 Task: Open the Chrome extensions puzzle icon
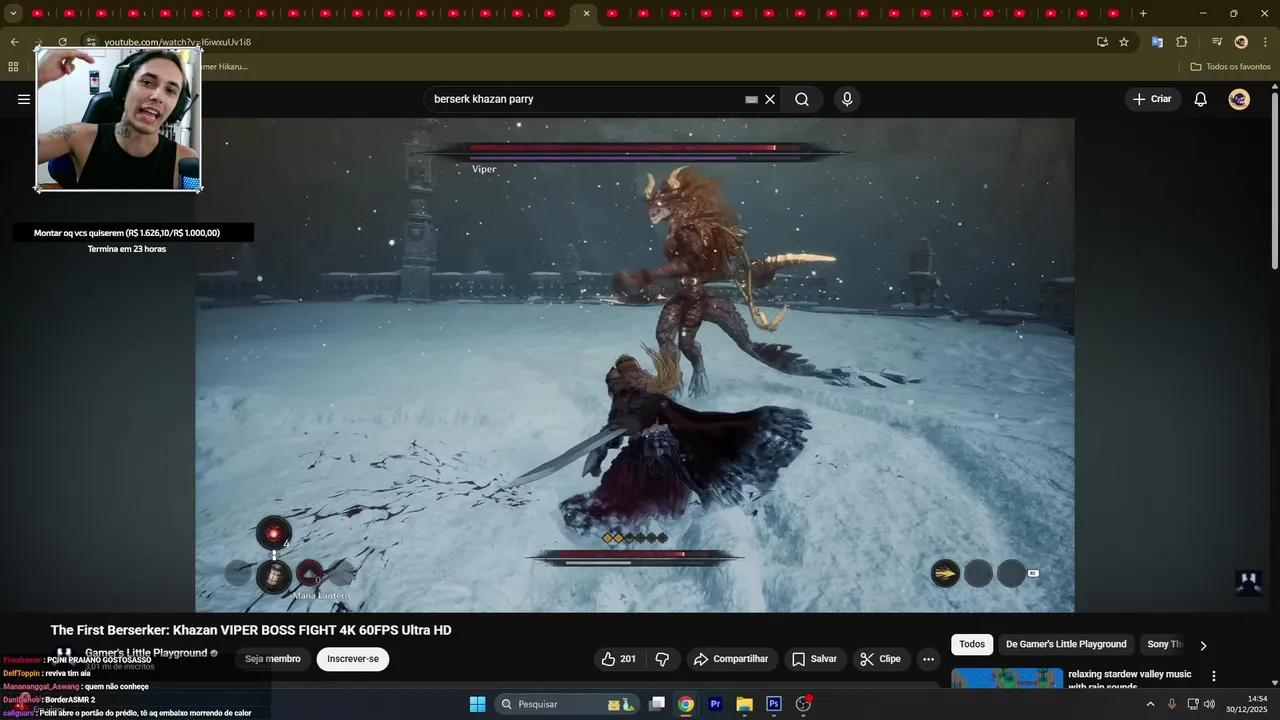pyautogui.click(x=1181, y=42)
